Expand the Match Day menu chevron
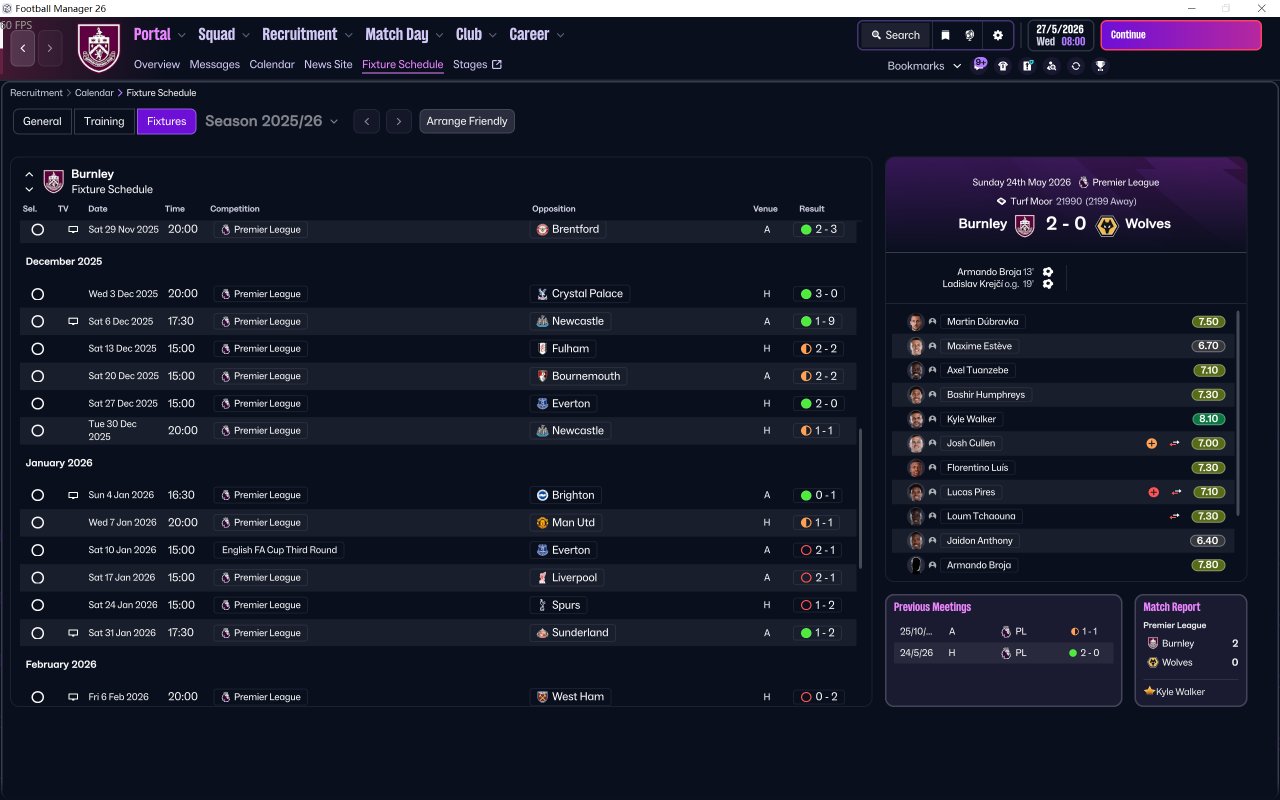Viewport: 1280px width, 800px height. (440, 35)
